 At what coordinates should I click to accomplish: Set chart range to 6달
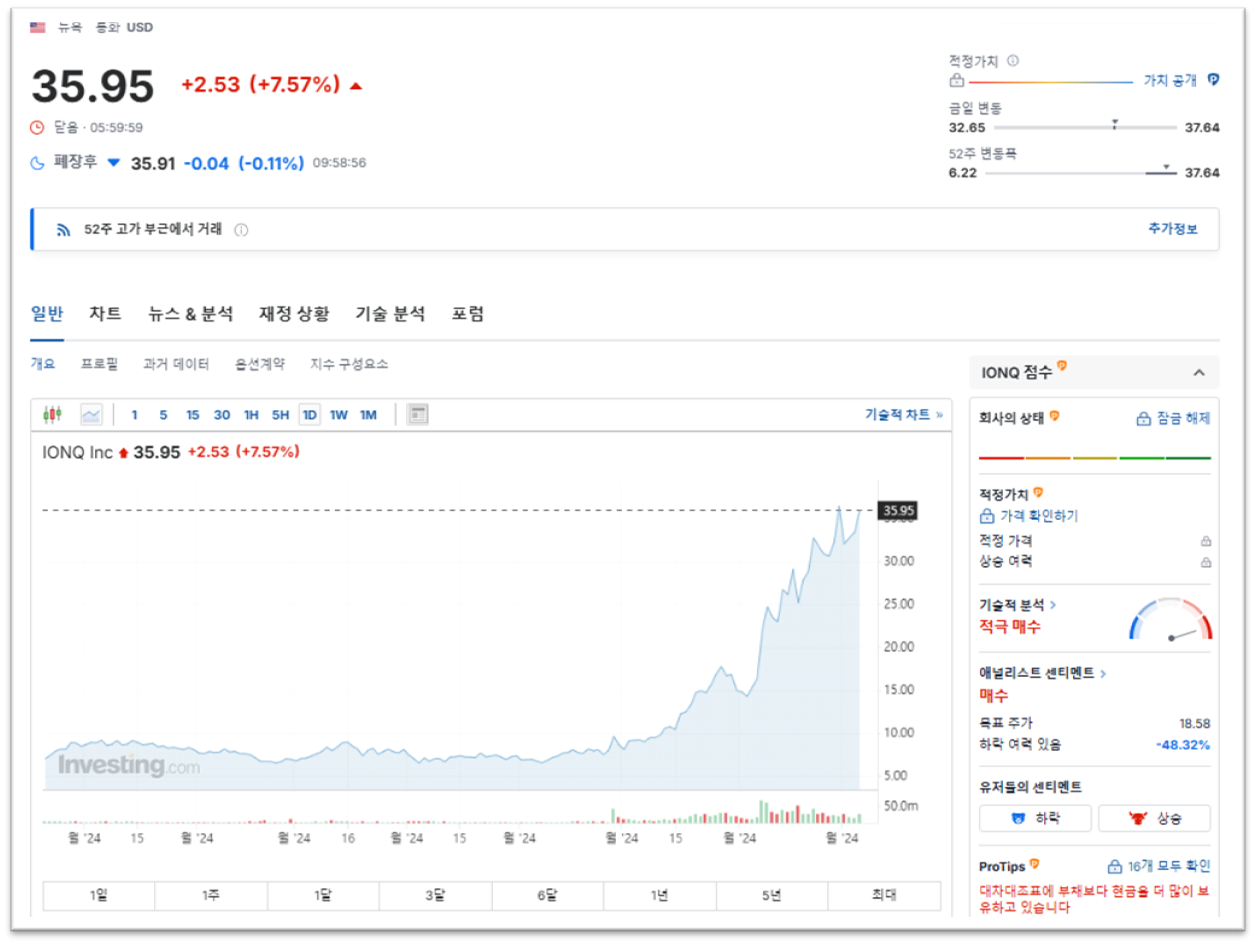tap(547, 896)
